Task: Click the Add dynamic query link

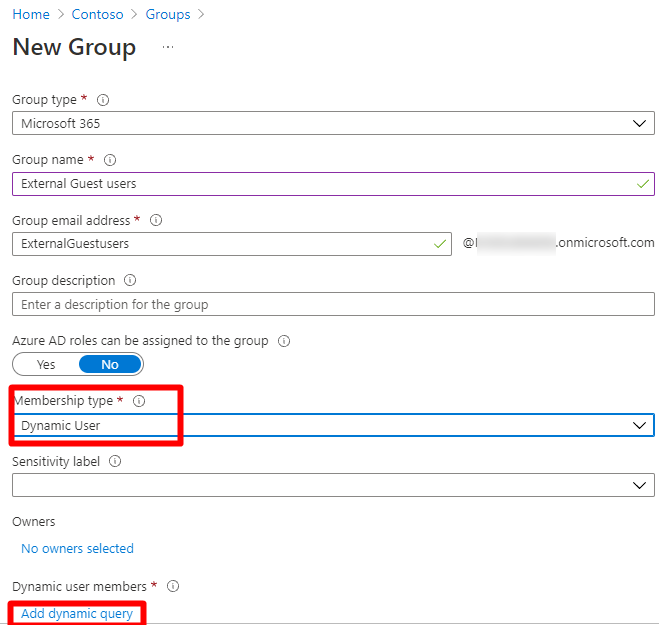Action: coord(77,614)
